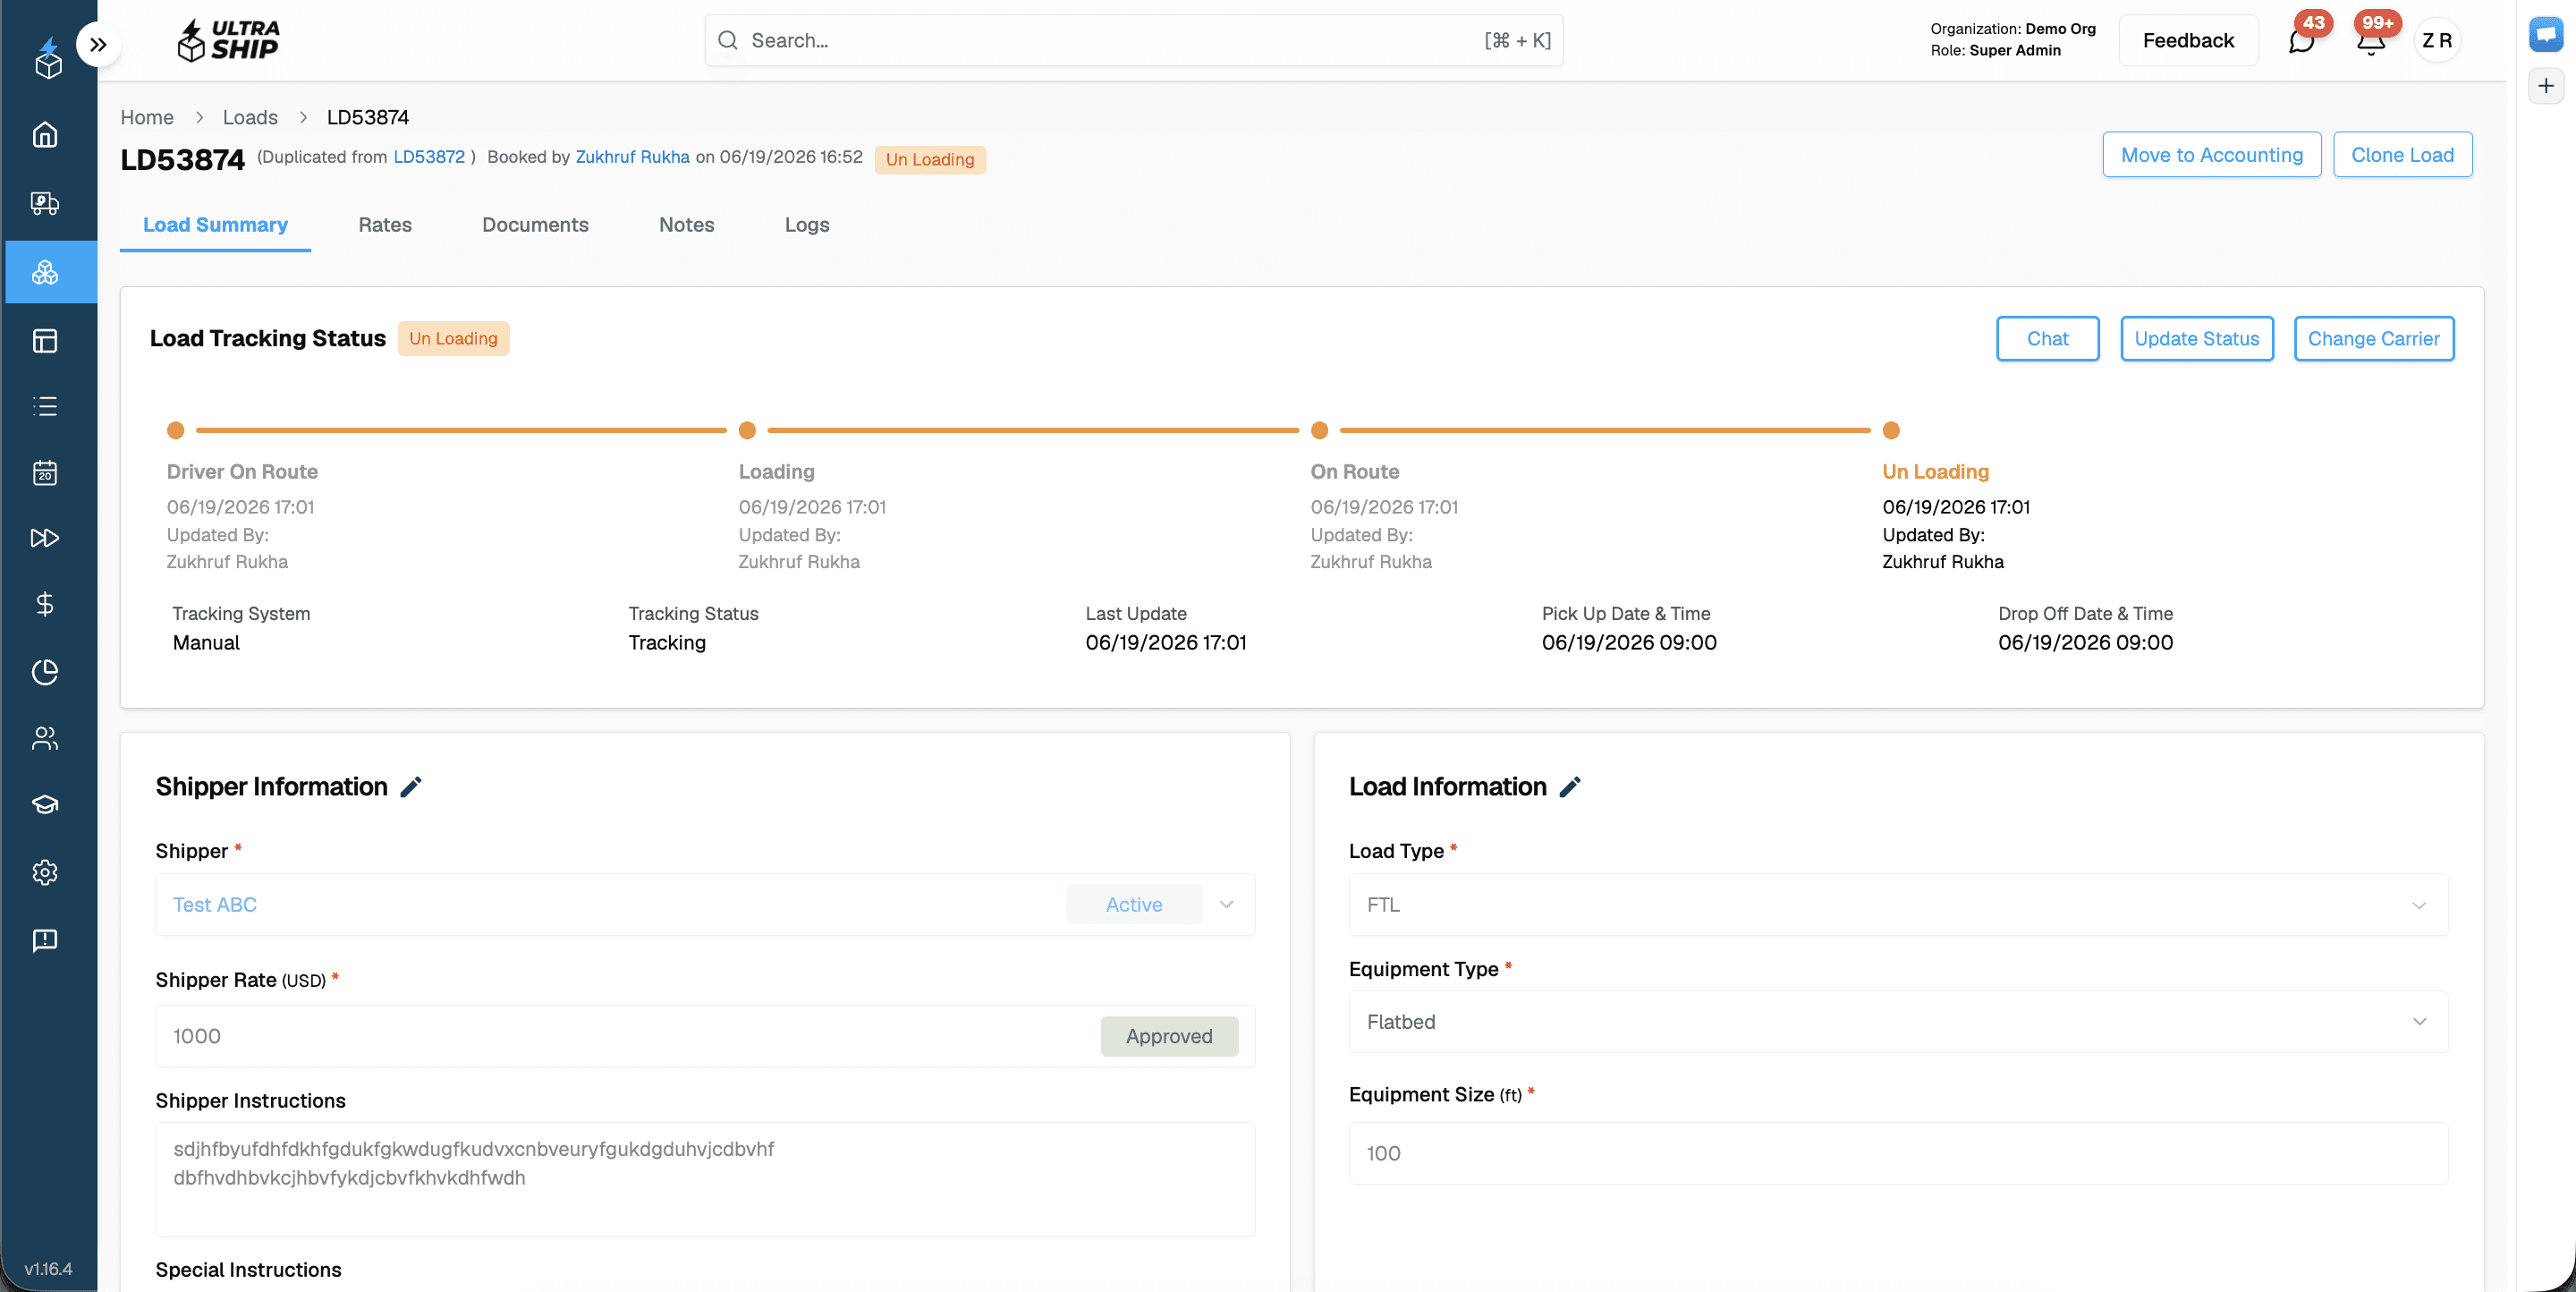Image resolution: width=2576 pixels, height=1292 pixels.
Task: Open the Home icon in sidebar
Action: [45, 135]
